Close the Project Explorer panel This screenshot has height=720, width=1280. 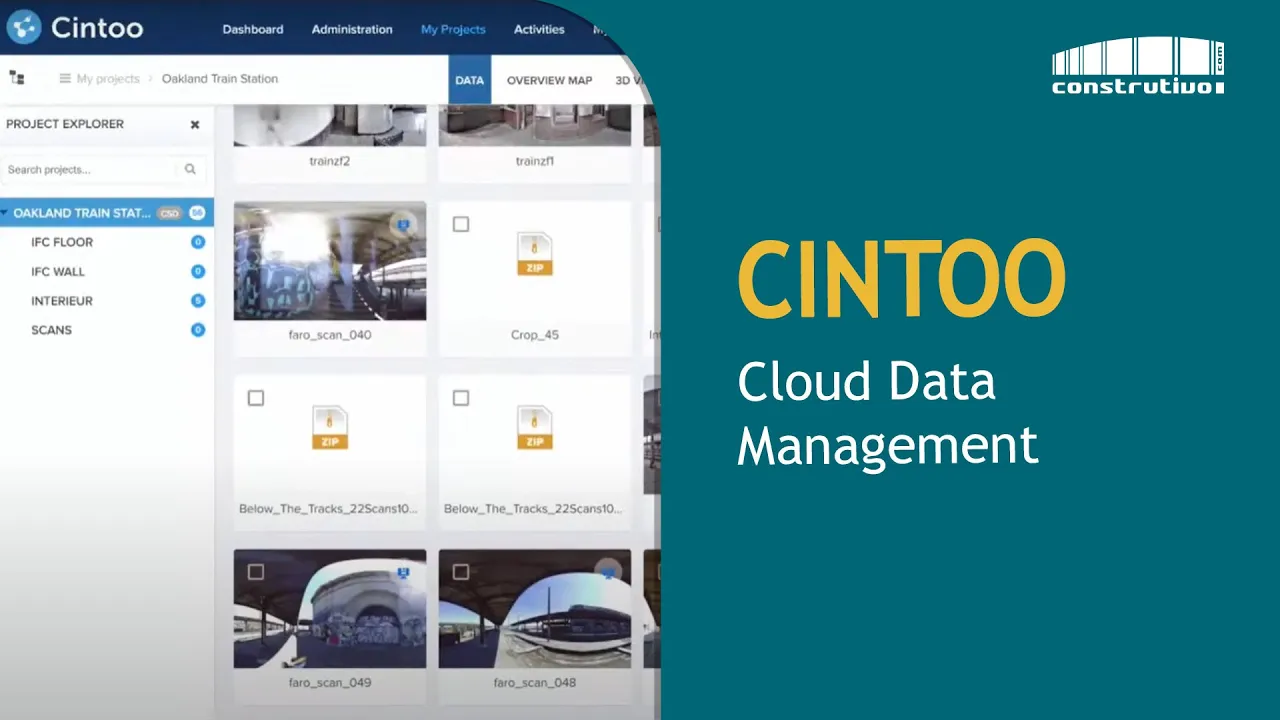tap(195, 125)
